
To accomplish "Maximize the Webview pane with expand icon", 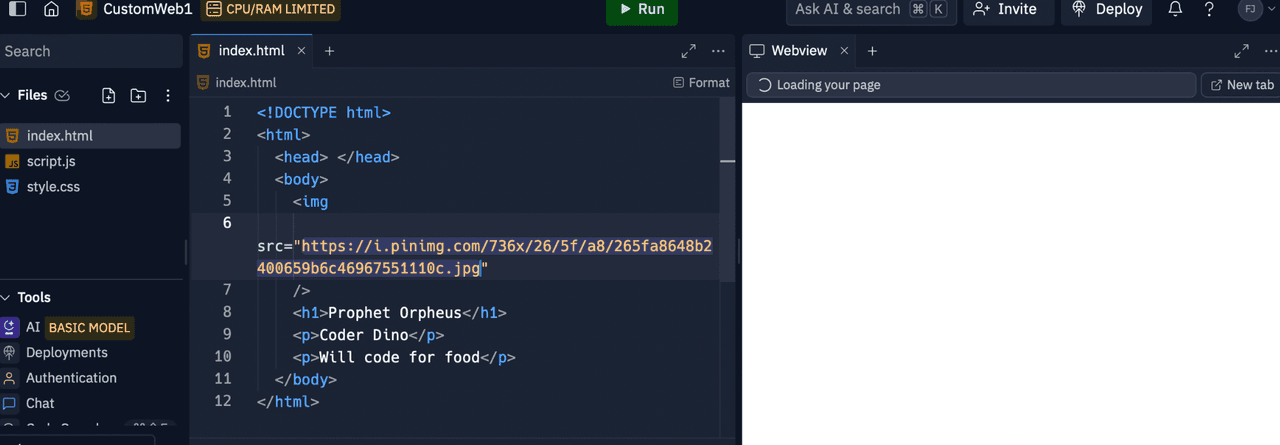I will tap(1241, 51).
